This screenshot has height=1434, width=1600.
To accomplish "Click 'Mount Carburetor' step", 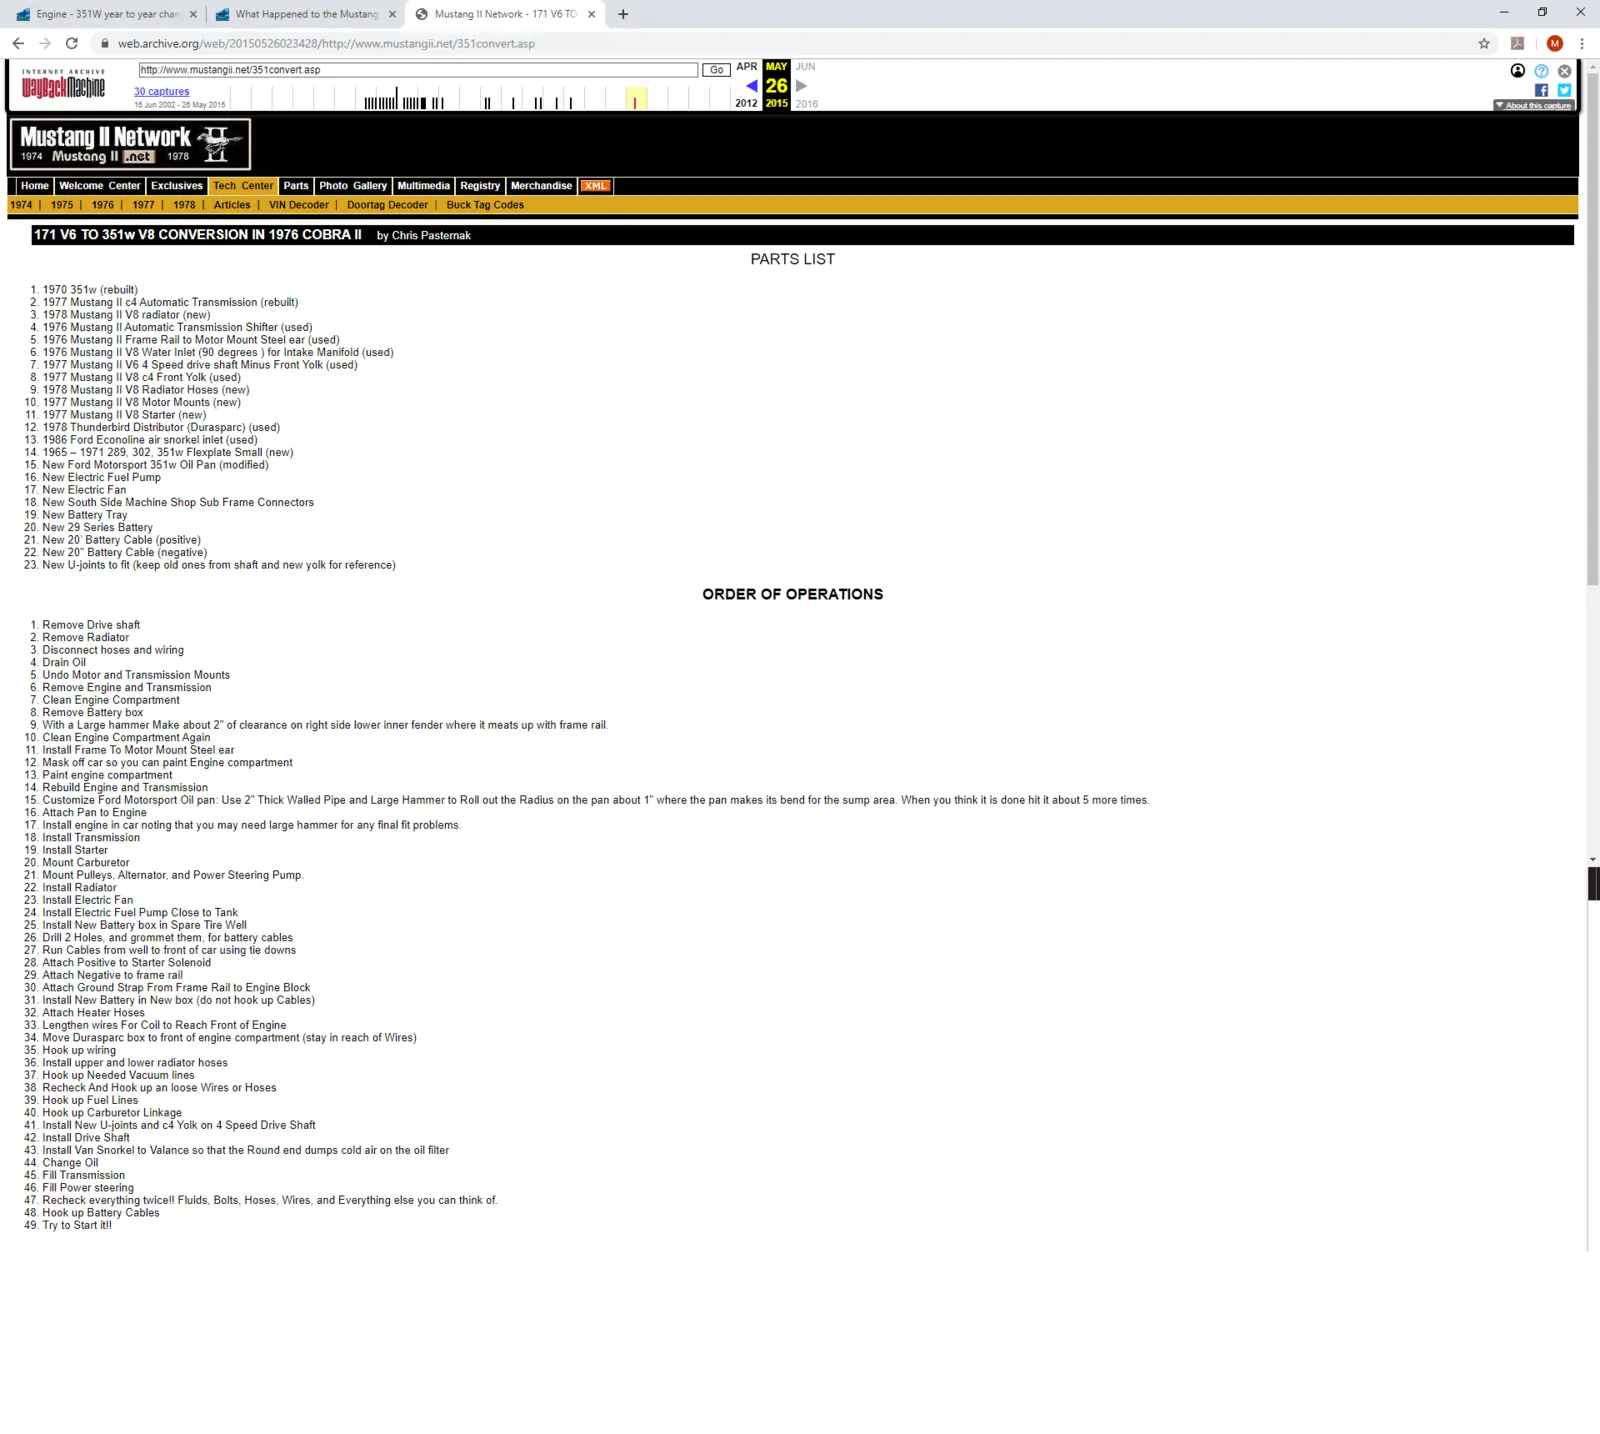I will 86,863.
